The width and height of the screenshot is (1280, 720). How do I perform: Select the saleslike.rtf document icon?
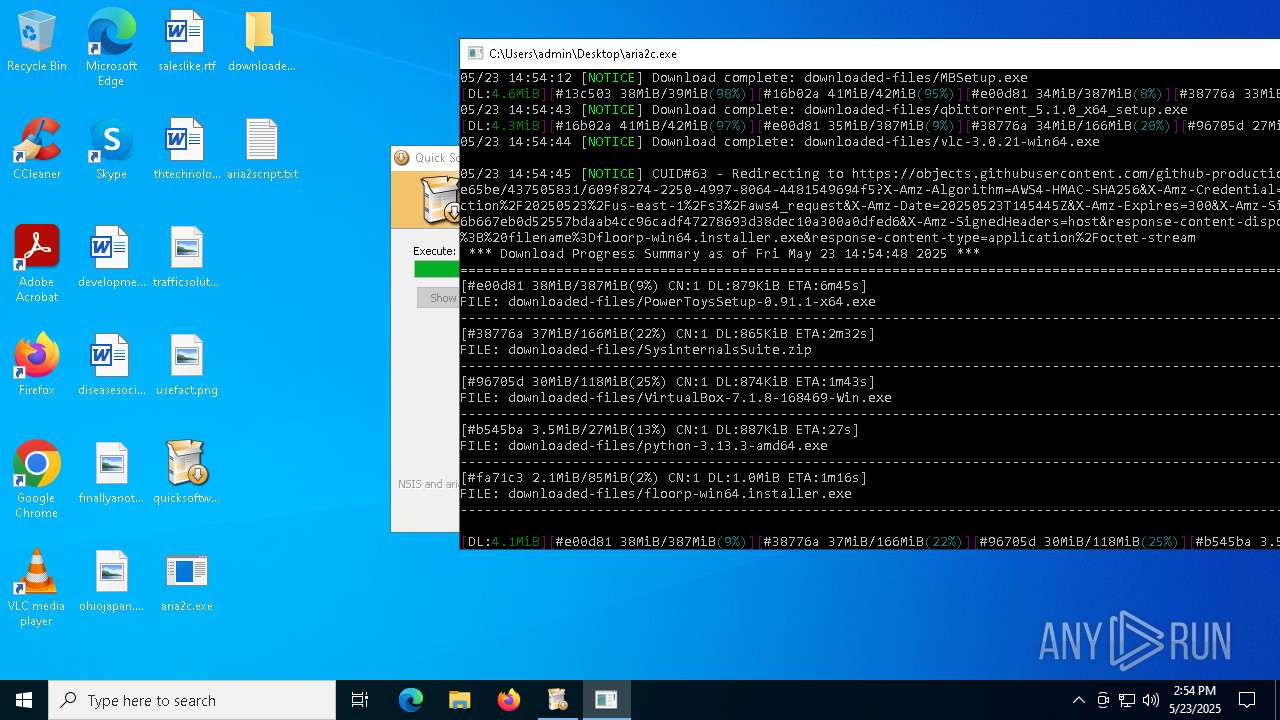pyautogui.click(x=186, y=42)
